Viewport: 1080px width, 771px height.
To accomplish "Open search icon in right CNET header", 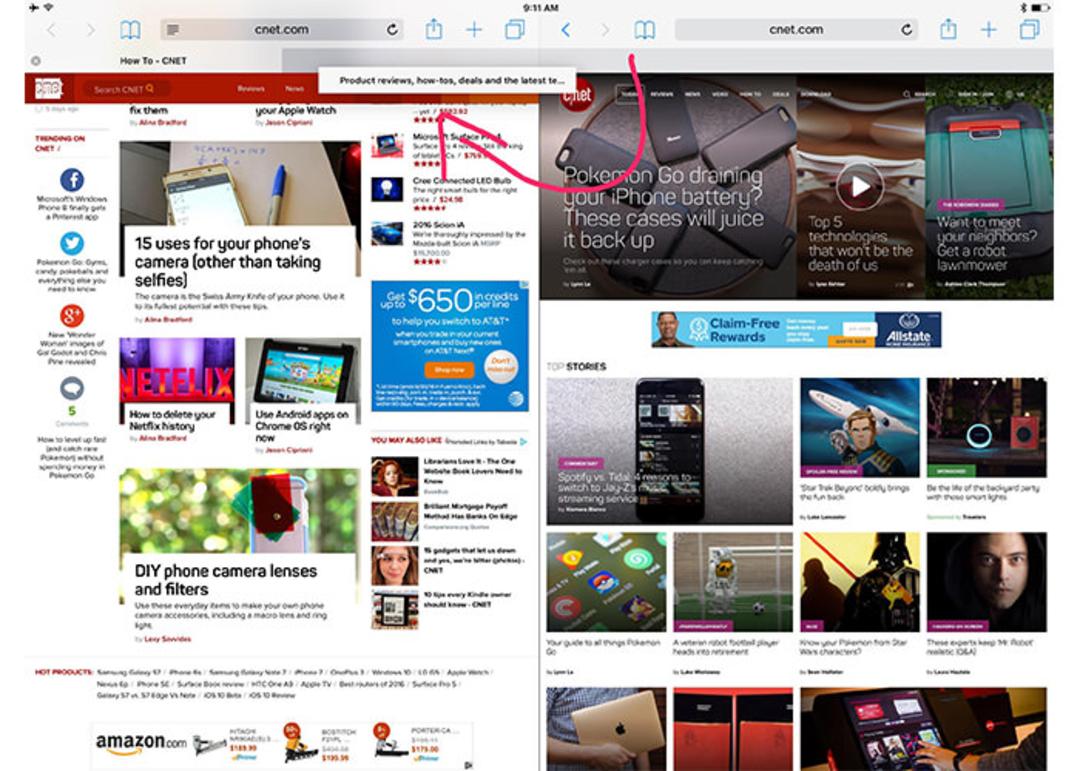I will pos(906,94).
